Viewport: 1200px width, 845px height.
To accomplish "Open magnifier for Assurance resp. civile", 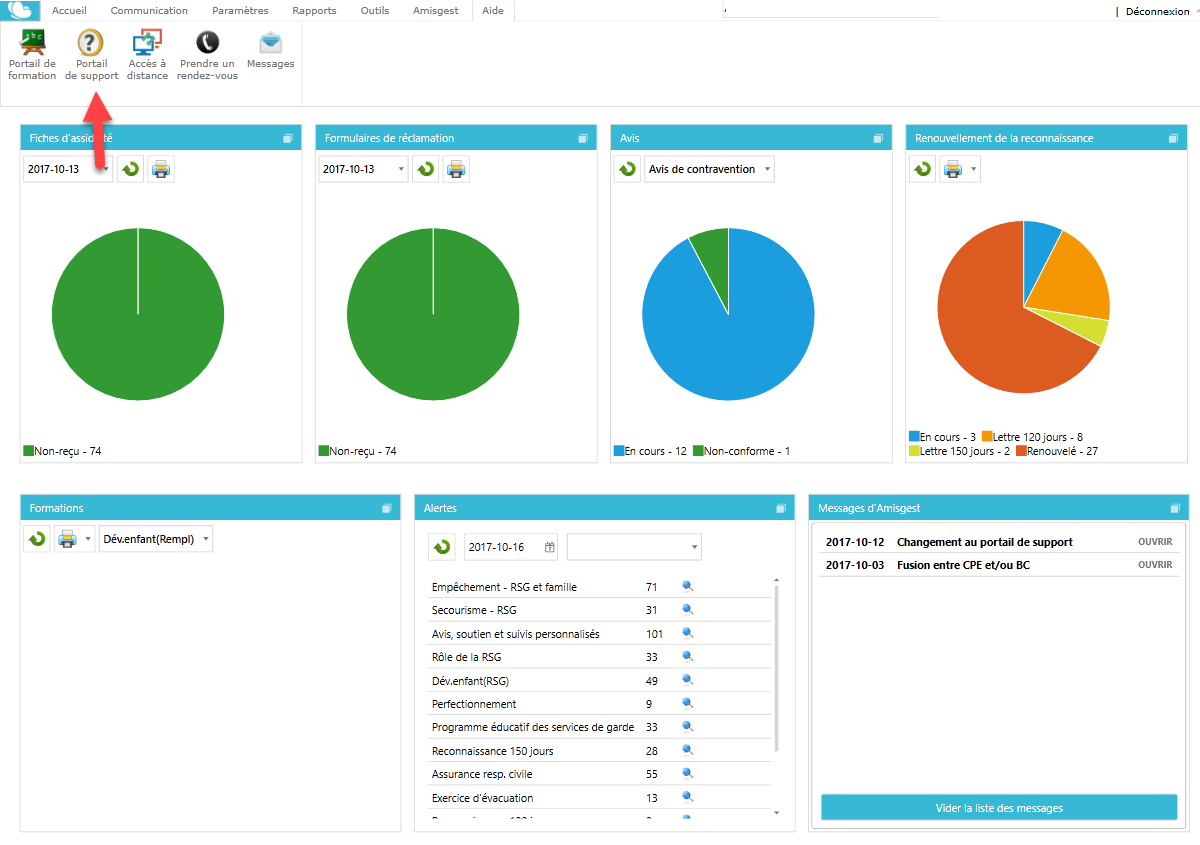I will 687,774.
